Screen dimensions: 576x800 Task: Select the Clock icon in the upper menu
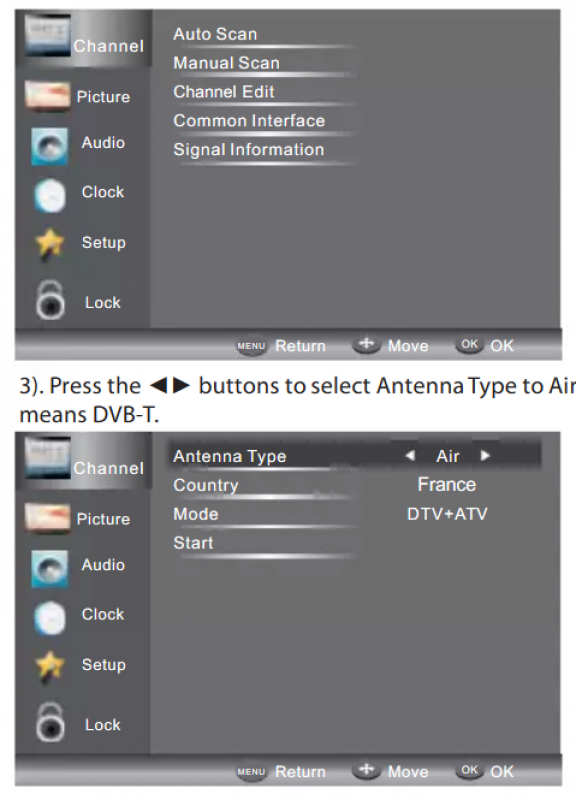point(50,195)
